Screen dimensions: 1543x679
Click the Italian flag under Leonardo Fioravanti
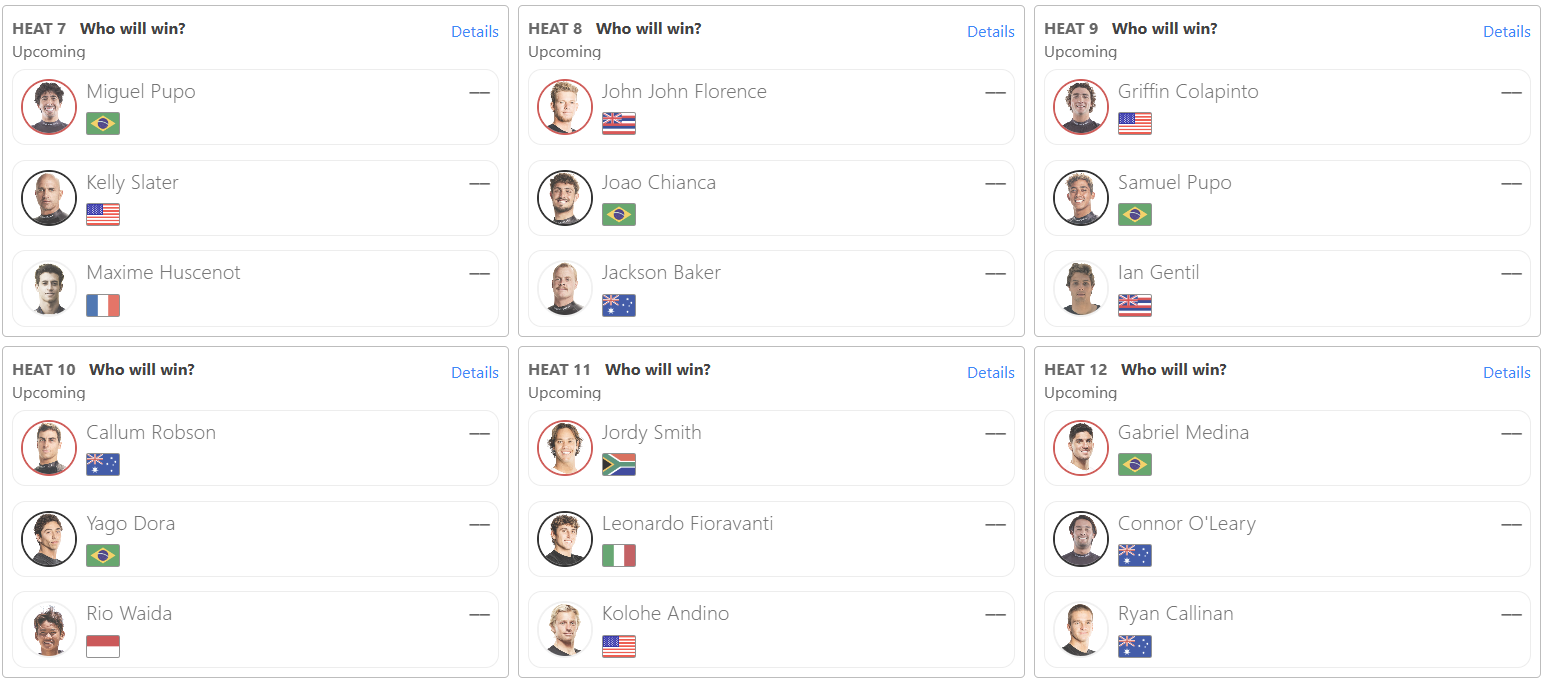[619, 555]
